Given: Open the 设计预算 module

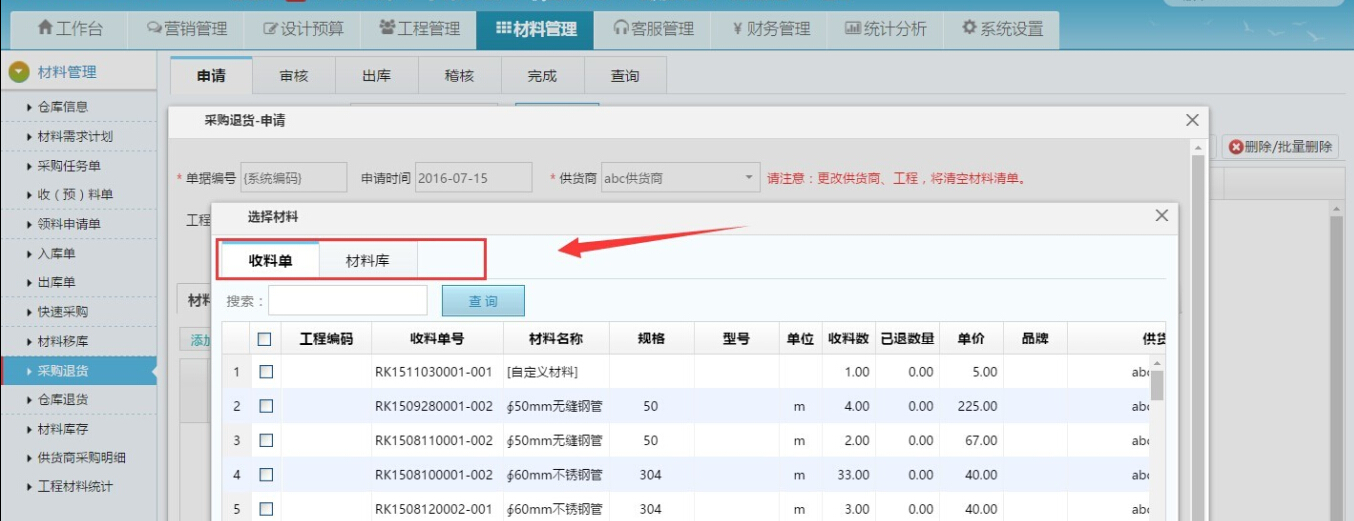Looking at the screenshot, I should [x=303, y=29].
